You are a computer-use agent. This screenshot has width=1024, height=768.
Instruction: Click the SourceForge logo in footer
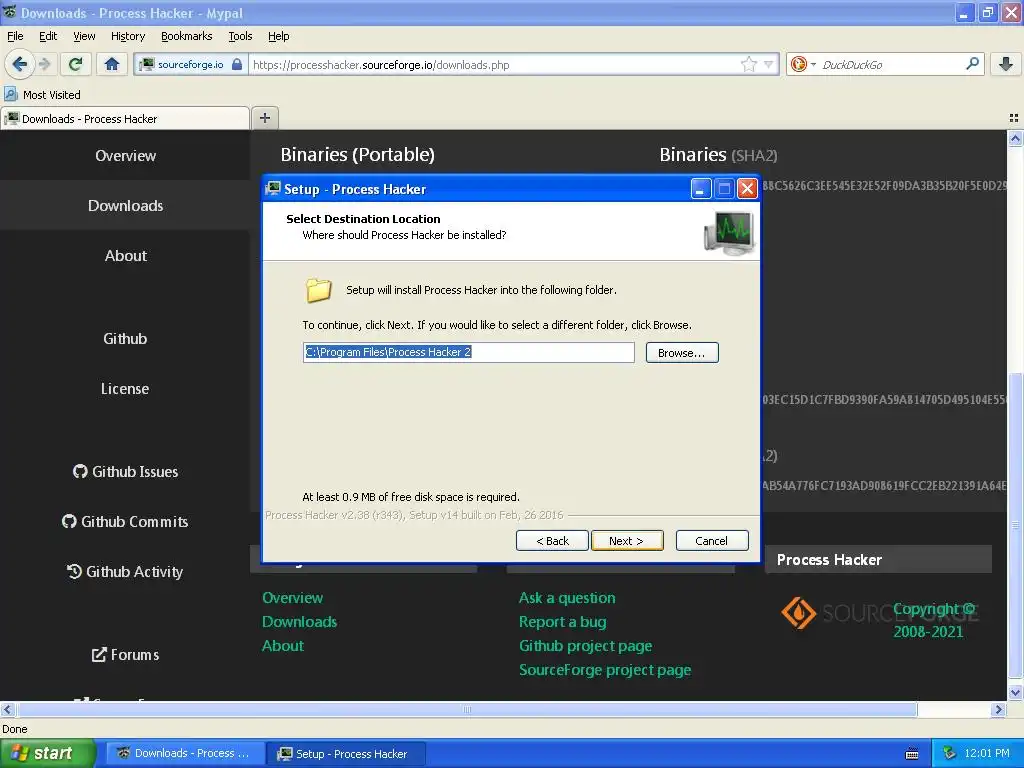pyautogui.click(x=879, y=613)
